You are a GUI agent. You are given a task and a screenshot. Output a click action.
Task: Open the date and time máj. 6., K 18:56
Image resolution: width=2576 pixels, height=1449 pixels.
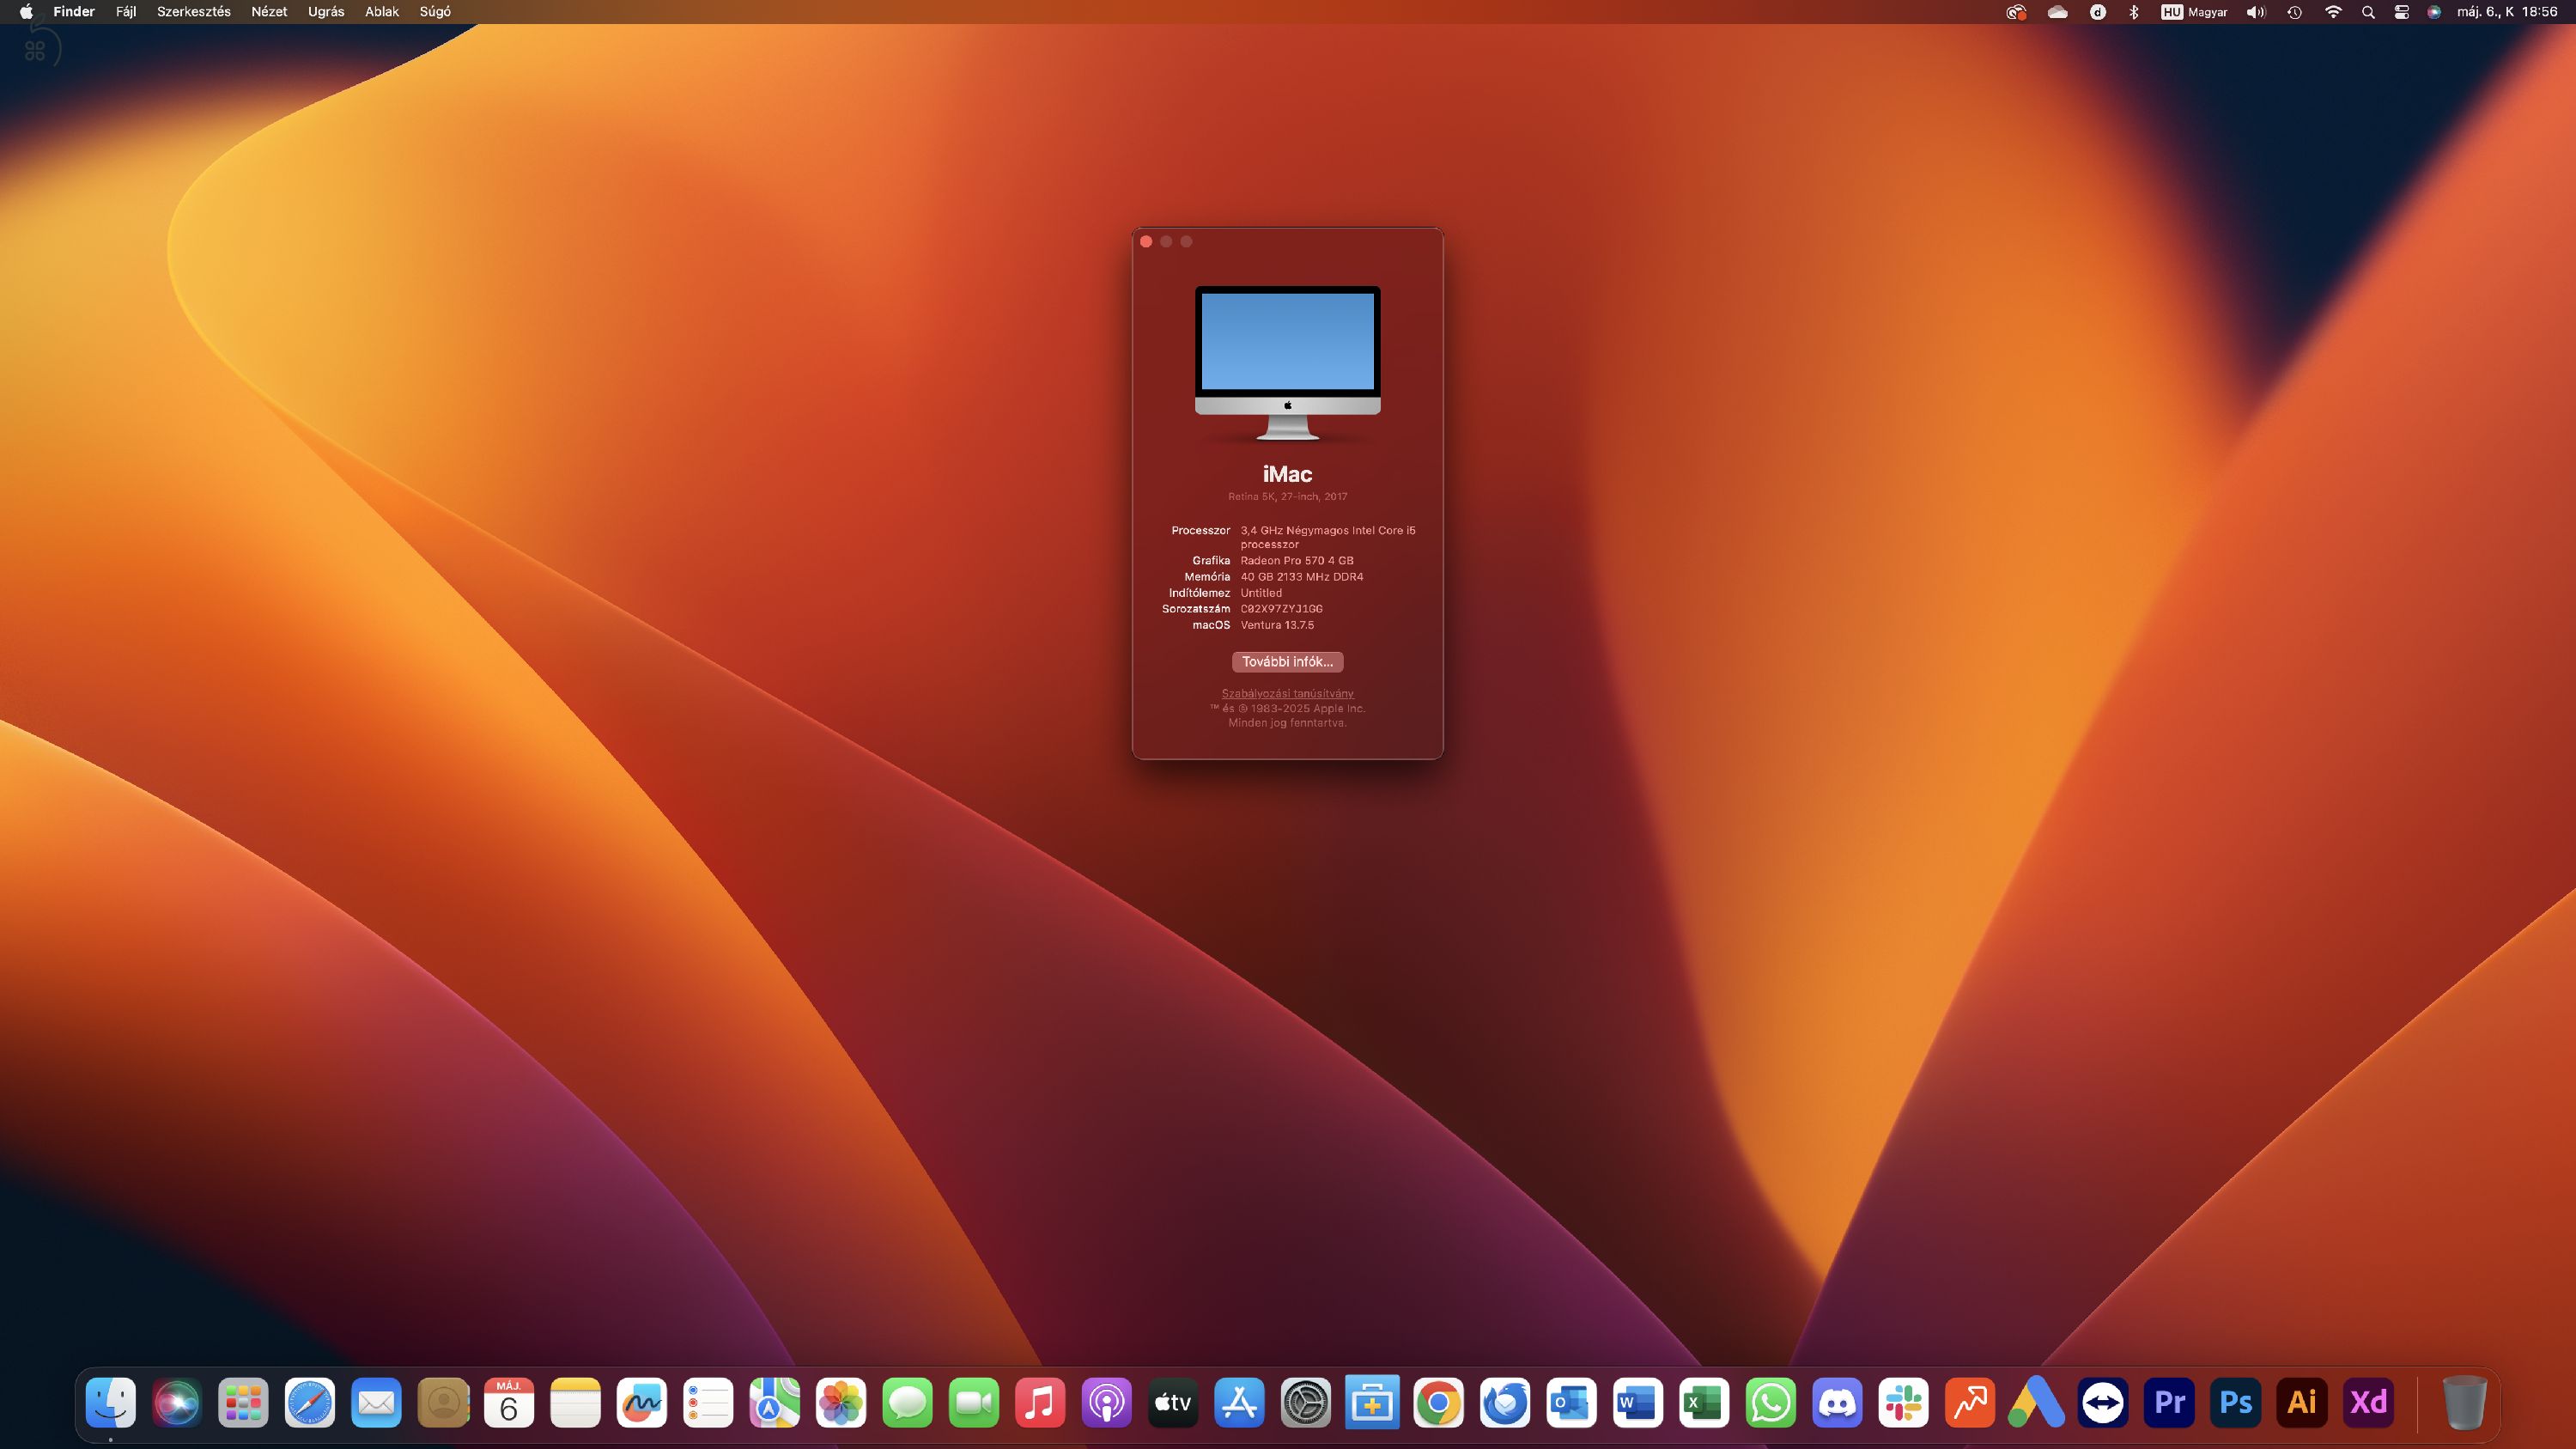click(2507, 12)
